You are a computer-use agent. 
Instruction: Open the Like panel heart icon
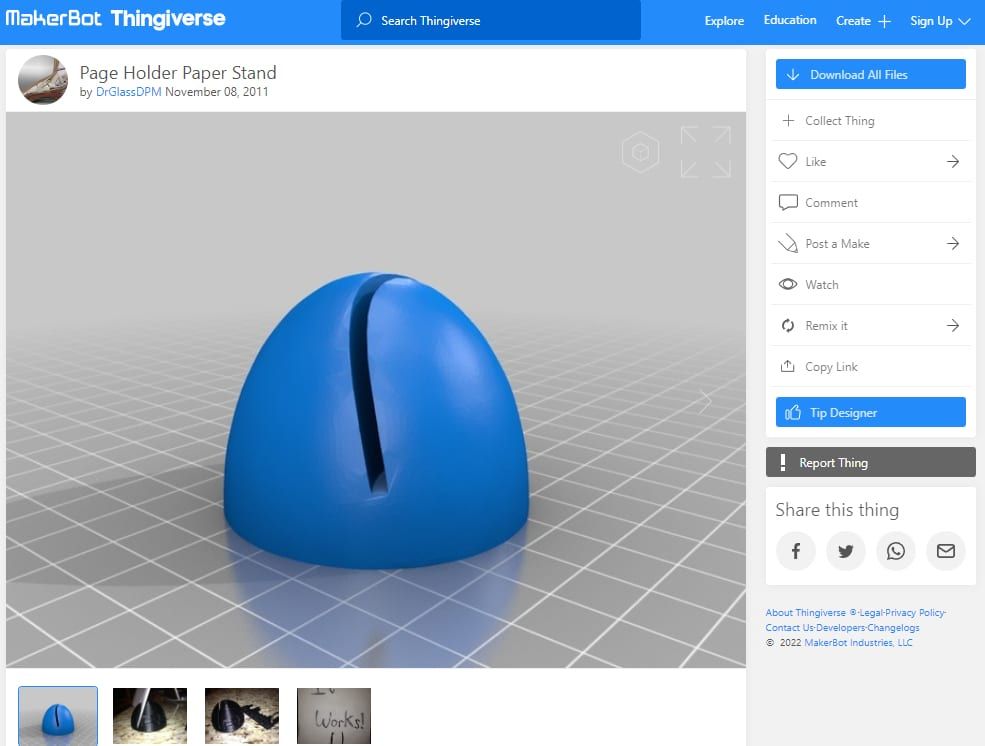[789, 161]
